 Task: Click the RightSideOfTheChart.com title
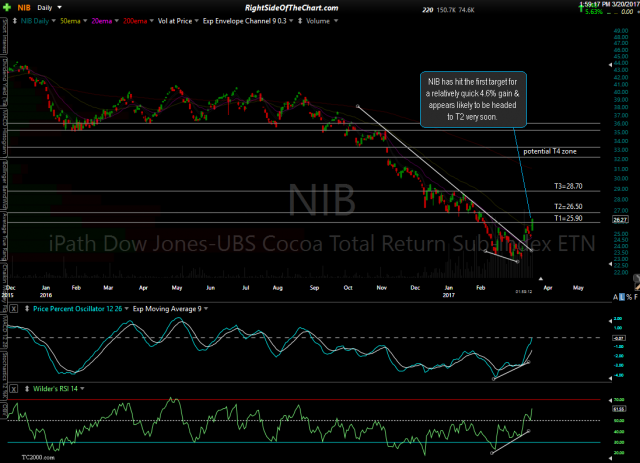[x=291, y=8]
